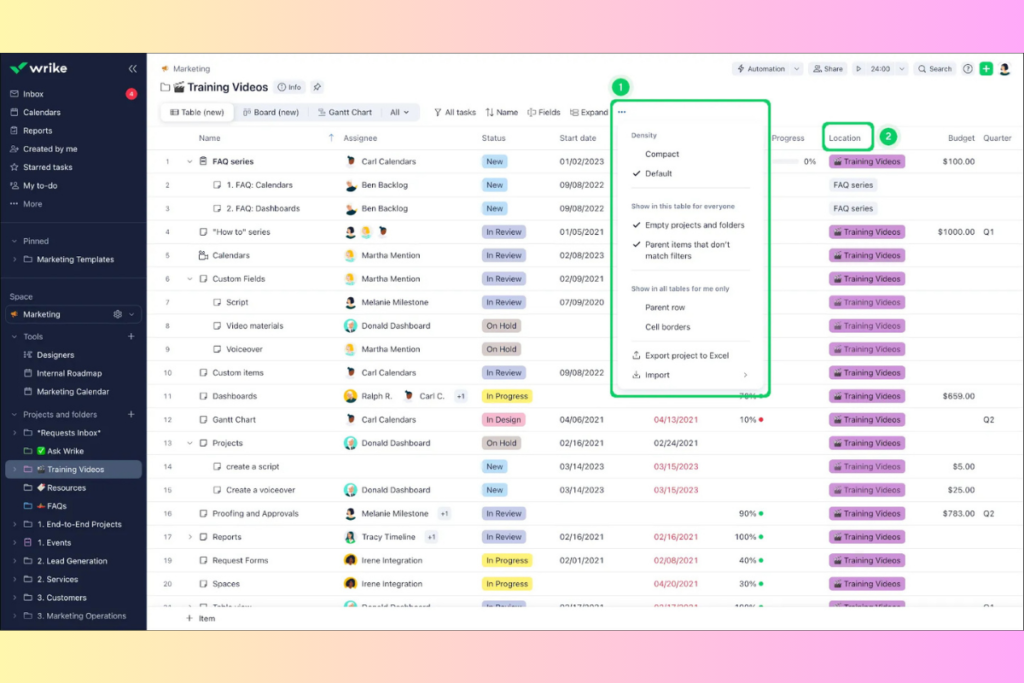Open the Import submenu arrow
The image size is (1024, 683).
point(745,375)
